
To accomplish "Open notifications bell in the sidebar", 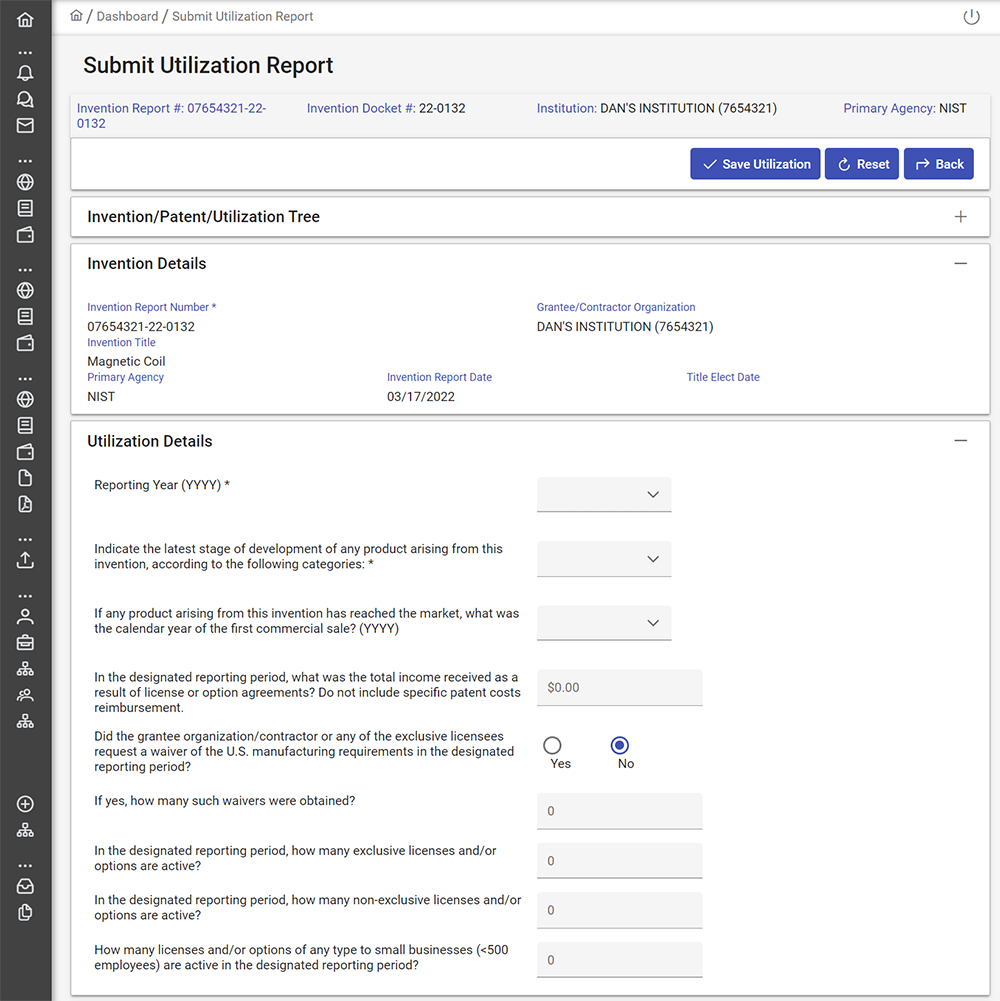I will [x=25, y=73].
